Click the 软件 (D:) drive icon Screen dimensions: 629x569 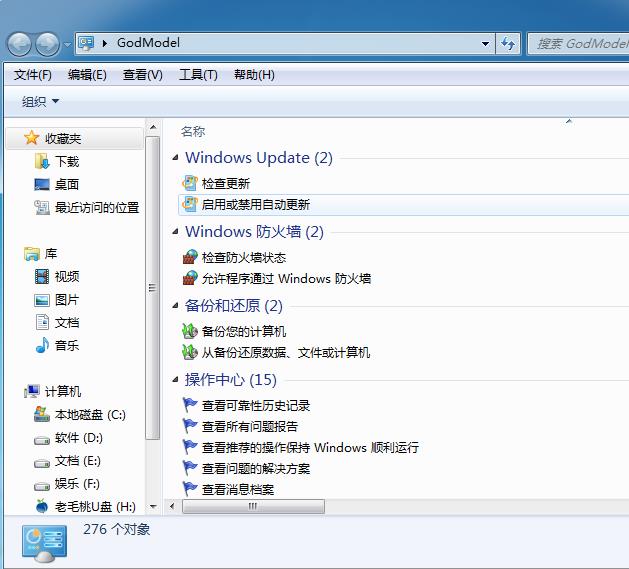point(42,440)
